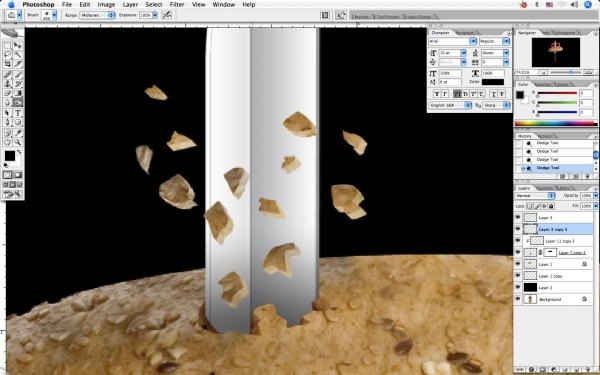Click the Red value input field
Viewport: 600px width, 375px height.
click(586, 93)
